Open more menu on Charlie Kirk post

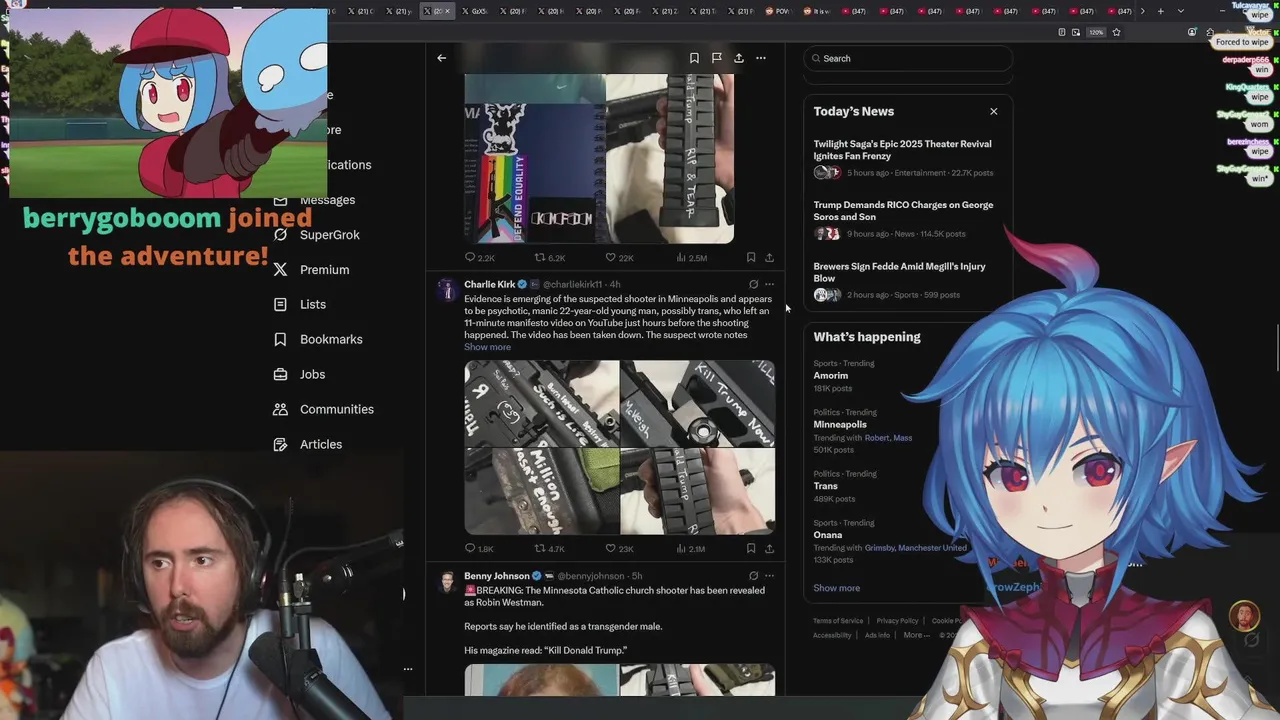pos(769,284)
